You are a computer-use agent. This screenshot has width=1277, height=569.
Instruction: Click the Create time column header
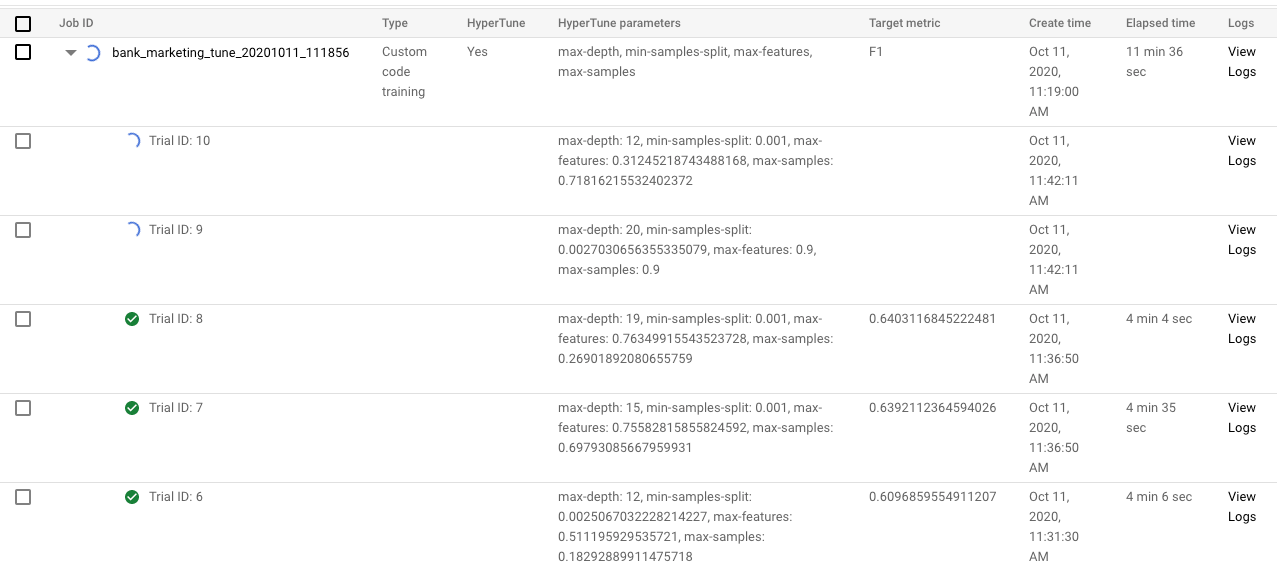point(1059,23)
